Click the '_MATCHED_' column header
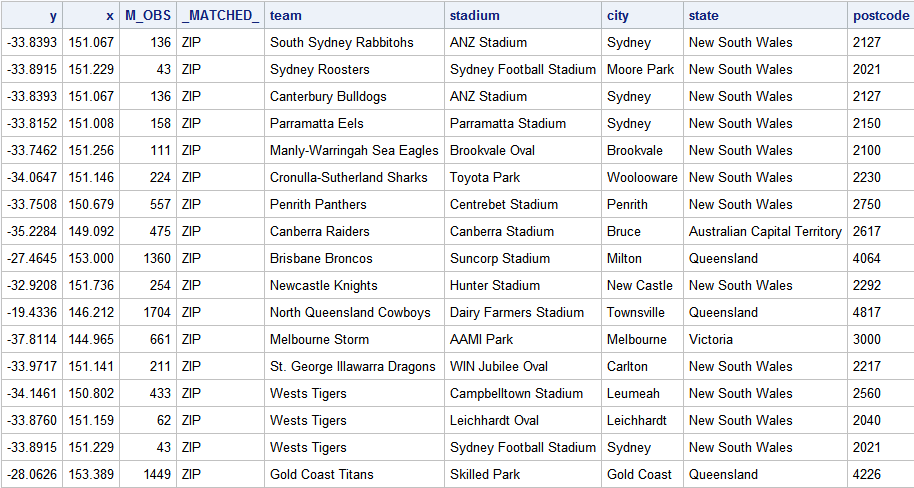 pos(220,15)
